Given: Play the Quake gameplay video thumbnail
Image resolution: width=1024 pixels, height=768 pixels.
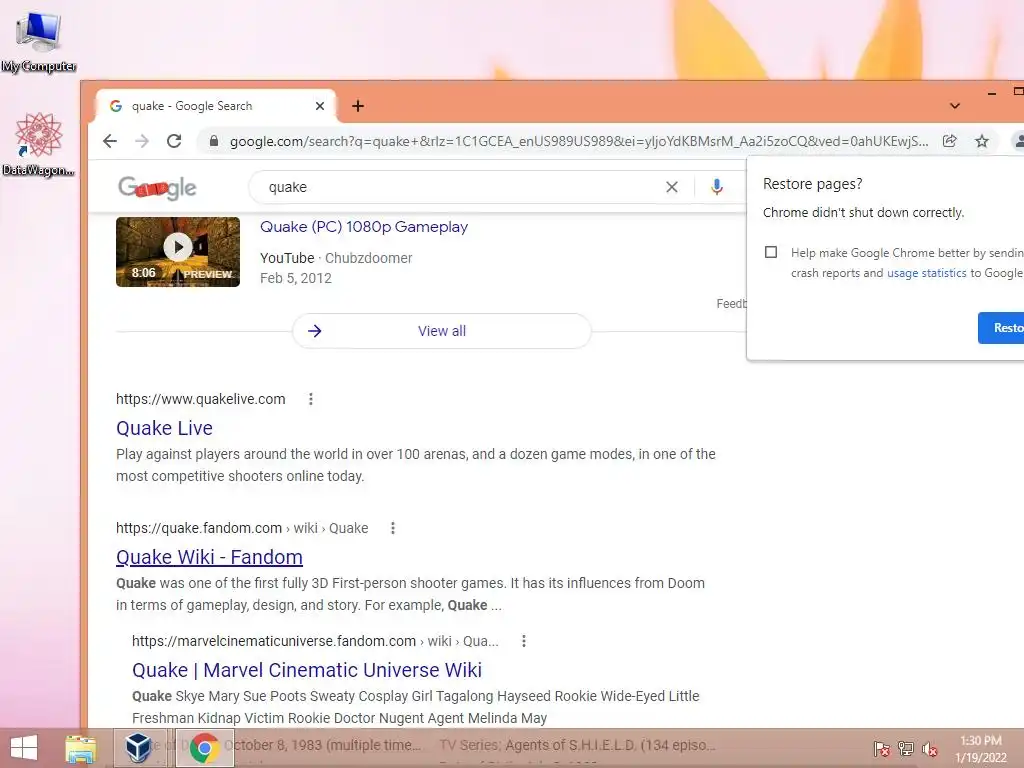Looking at the screenshot, I should click(178, 252).
